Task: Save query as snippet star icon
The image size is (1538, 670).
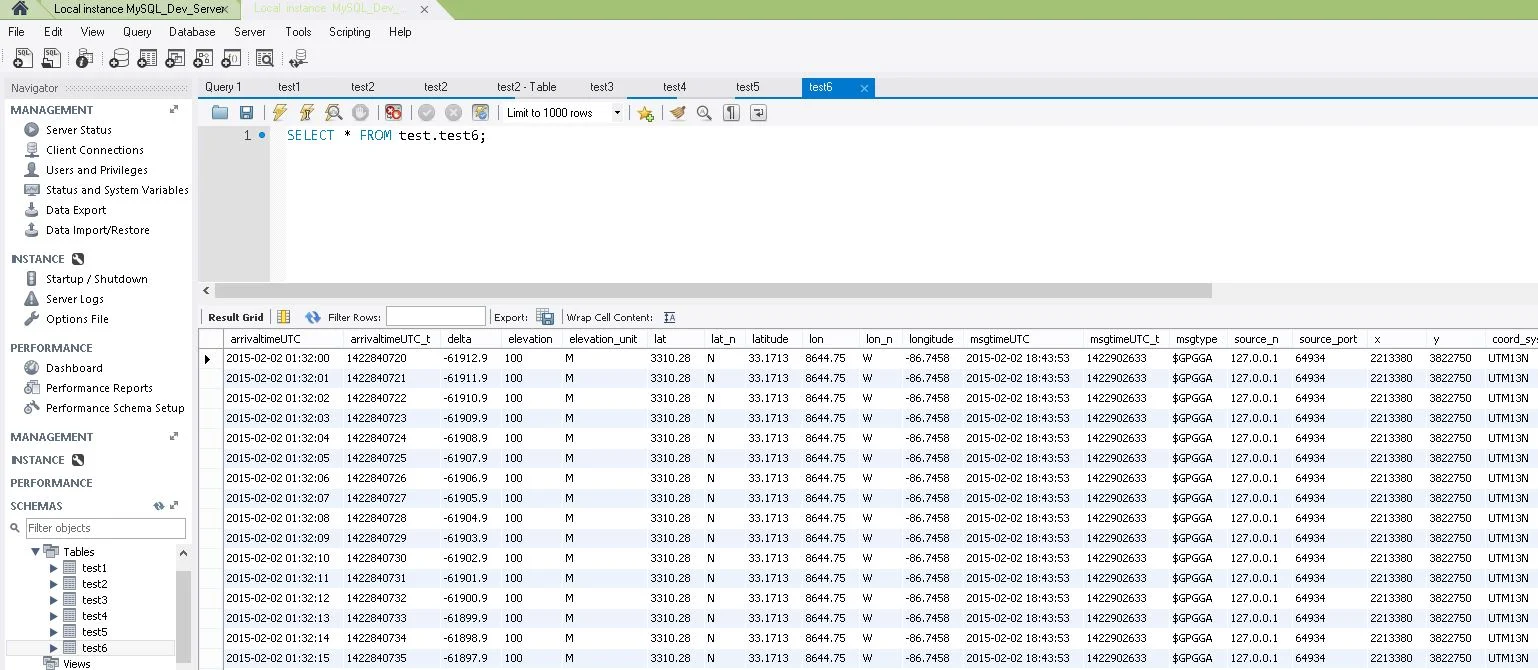Action: coord(646,113)
